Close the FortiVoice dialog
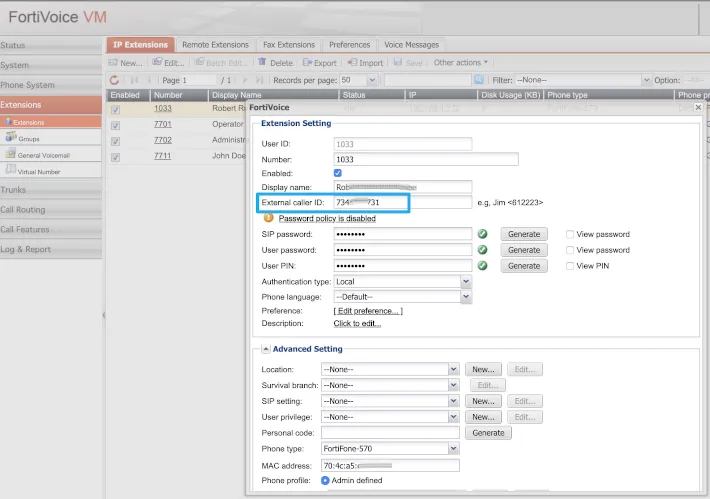 [698, 107]
